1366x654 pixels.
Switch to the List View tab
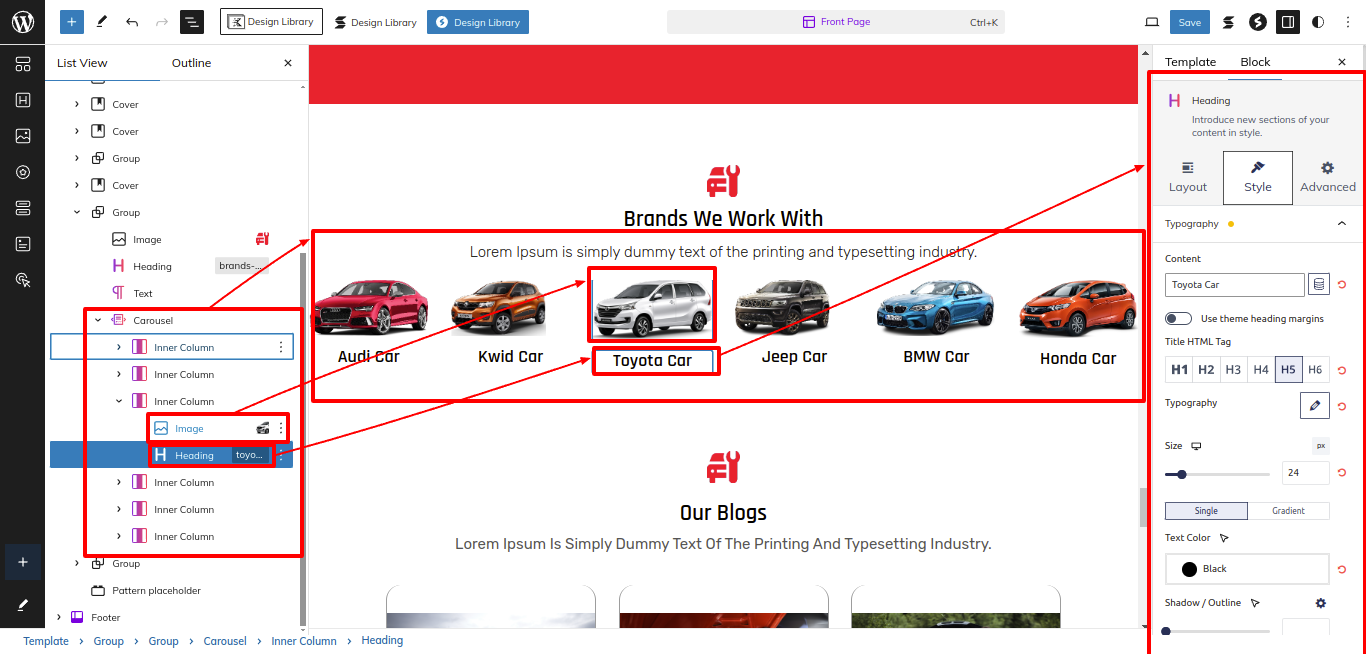[82, 63]
